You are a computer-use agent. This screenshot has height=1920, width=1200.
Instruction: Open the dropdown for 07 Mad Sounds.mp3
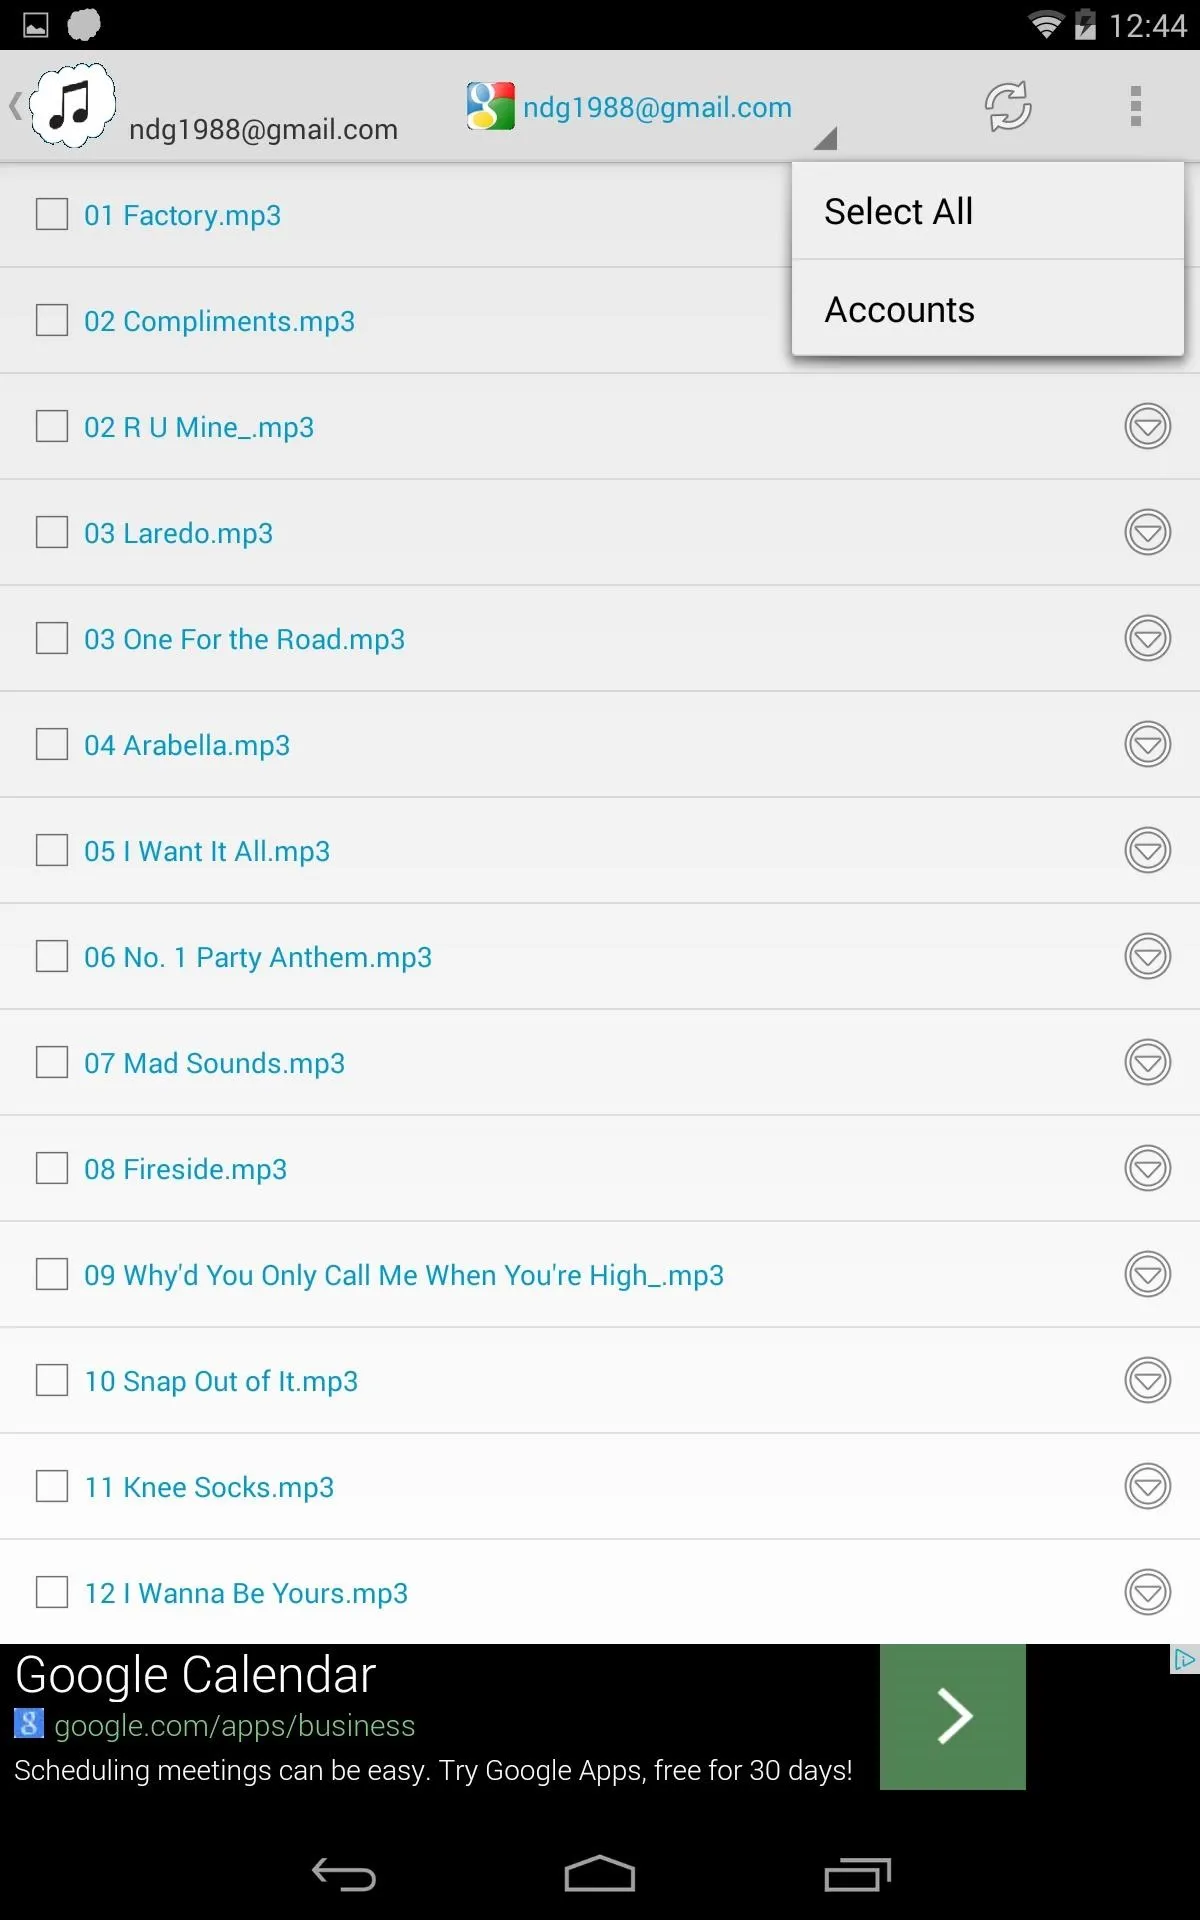1147,1062
